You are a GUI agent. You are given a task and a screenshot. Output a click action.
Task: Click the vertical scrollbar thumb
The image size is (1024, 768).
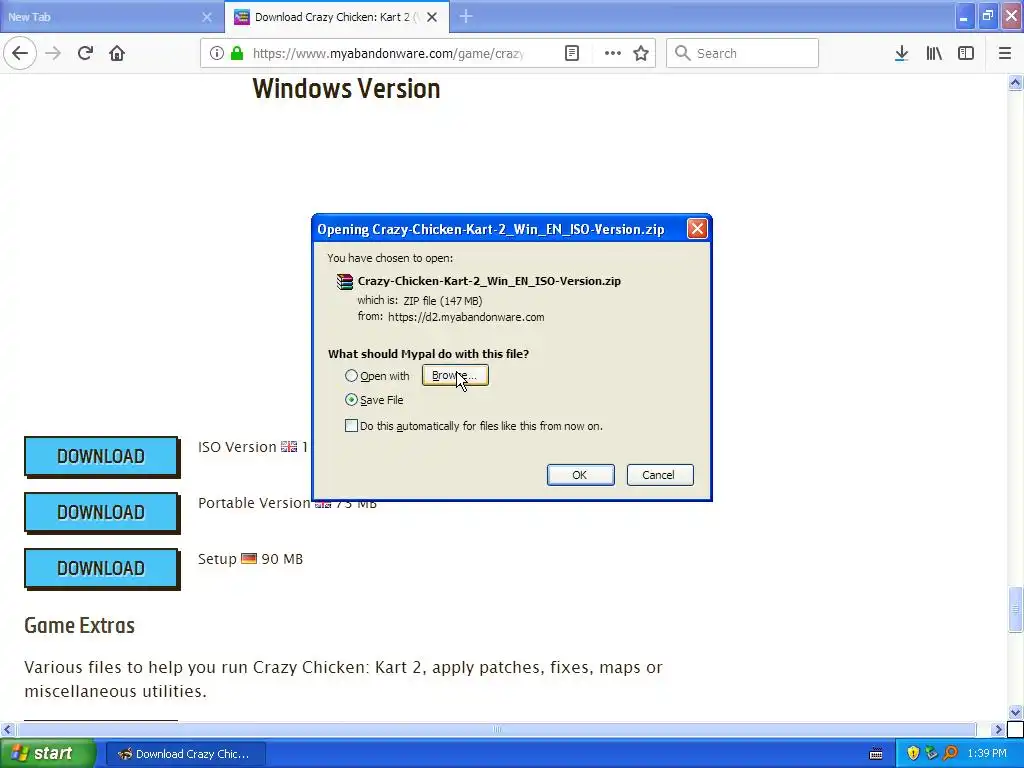coord(1015,609)
